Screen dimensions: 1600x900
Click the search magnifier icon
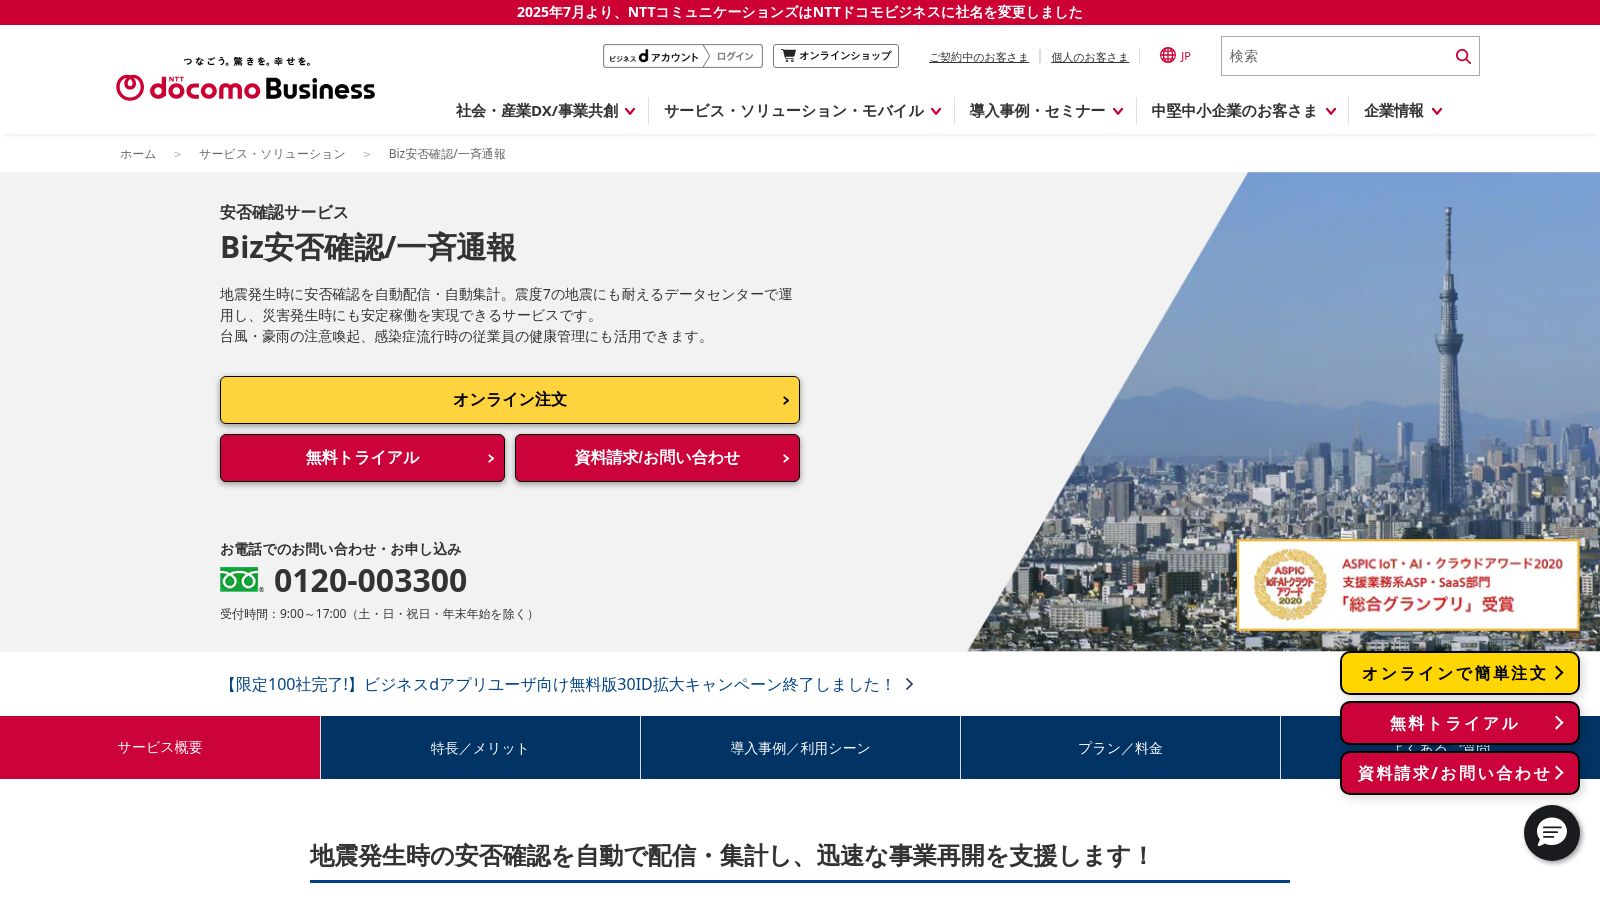tap(1463, 56)
